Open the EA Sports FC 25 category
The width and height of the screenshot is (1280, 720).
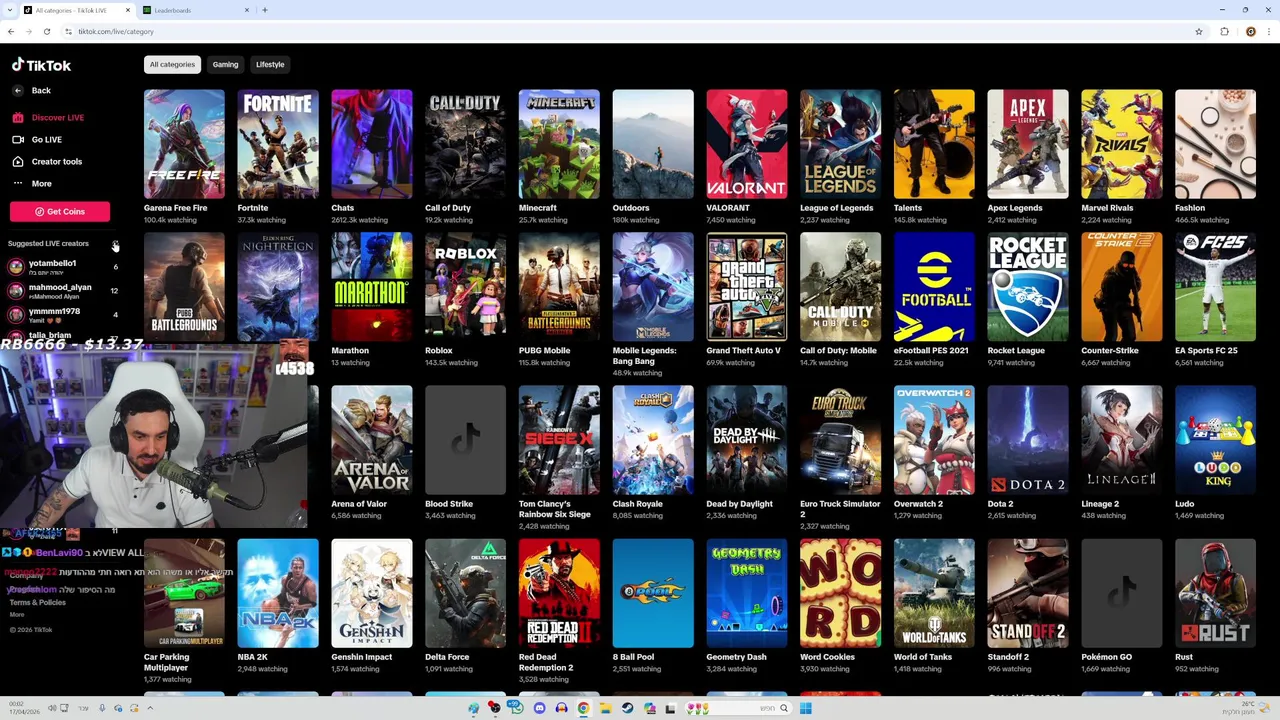click(1215, 287)
